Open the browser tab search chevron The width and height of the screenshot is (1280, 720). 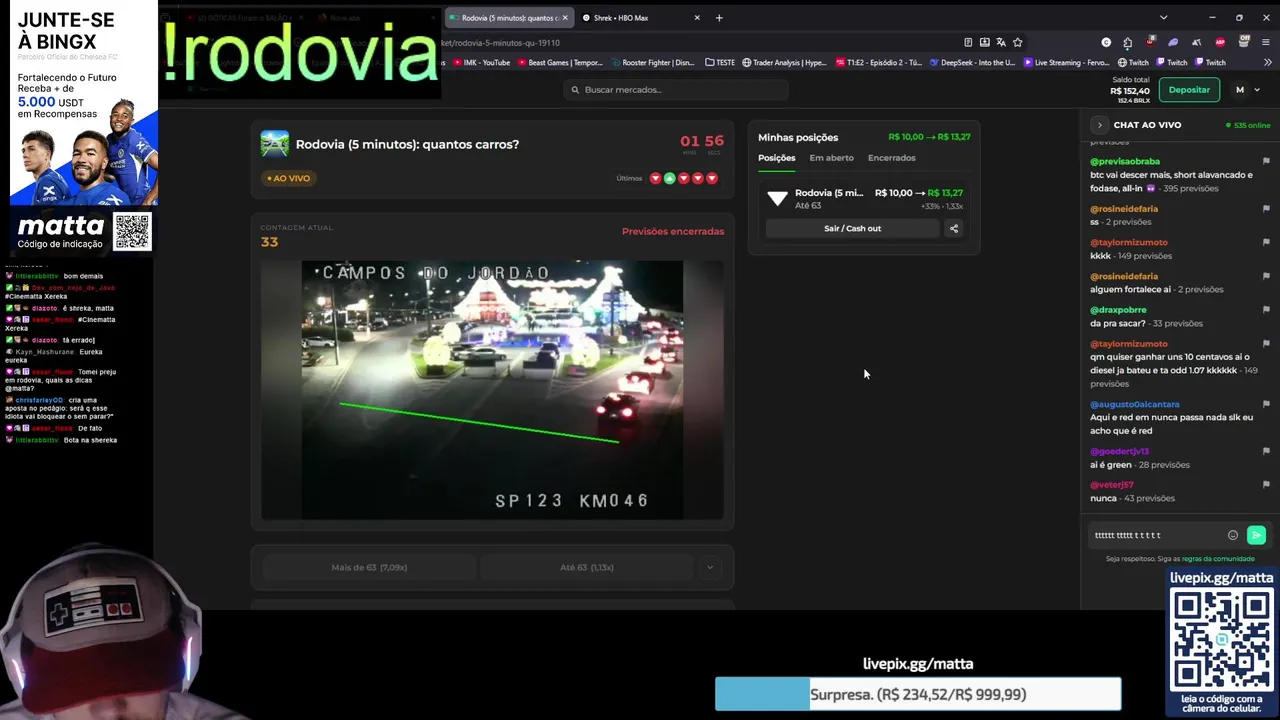pyautogui.click(x=1163, y=17)
